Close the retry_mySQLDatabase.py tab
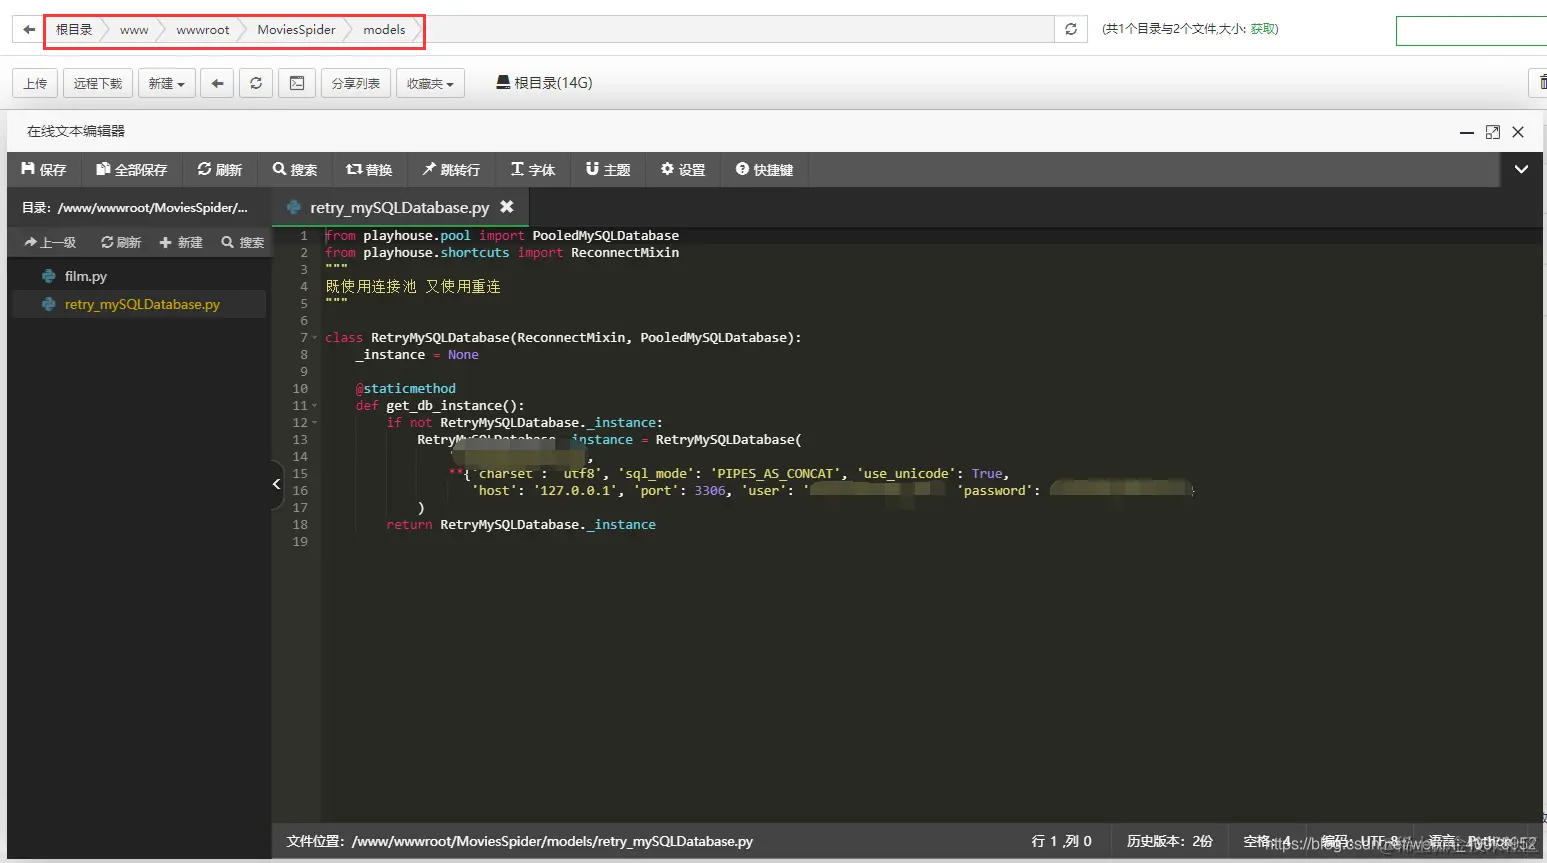The image size is (1547, 863). point(507,207)
